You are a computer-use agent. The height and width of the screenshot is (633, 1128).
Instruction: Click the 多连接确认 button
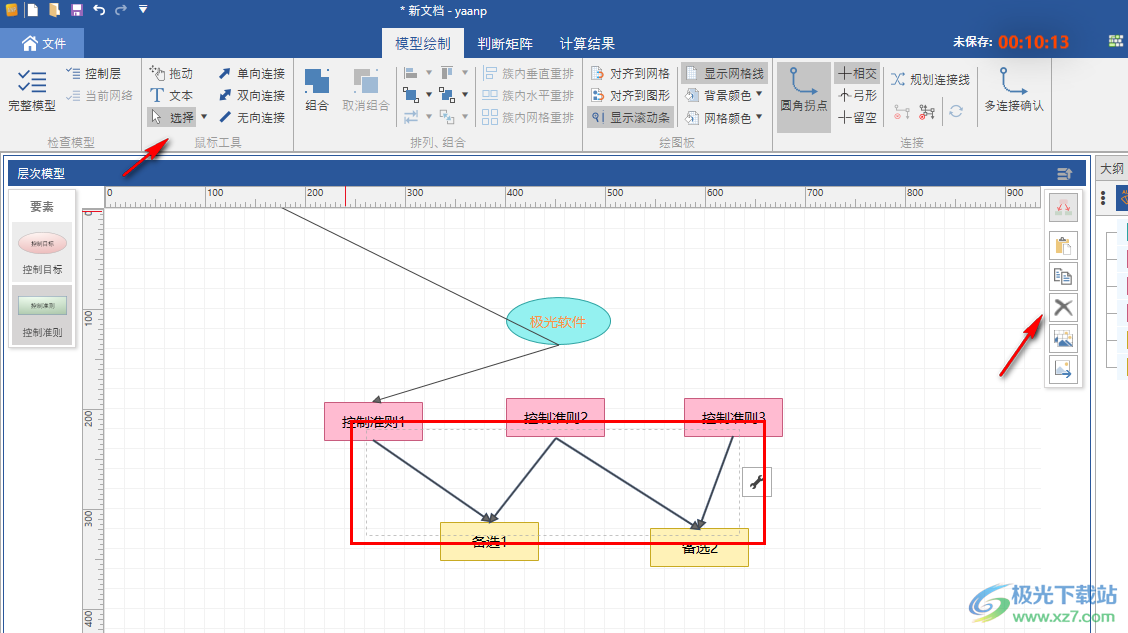coord(1014,90)
